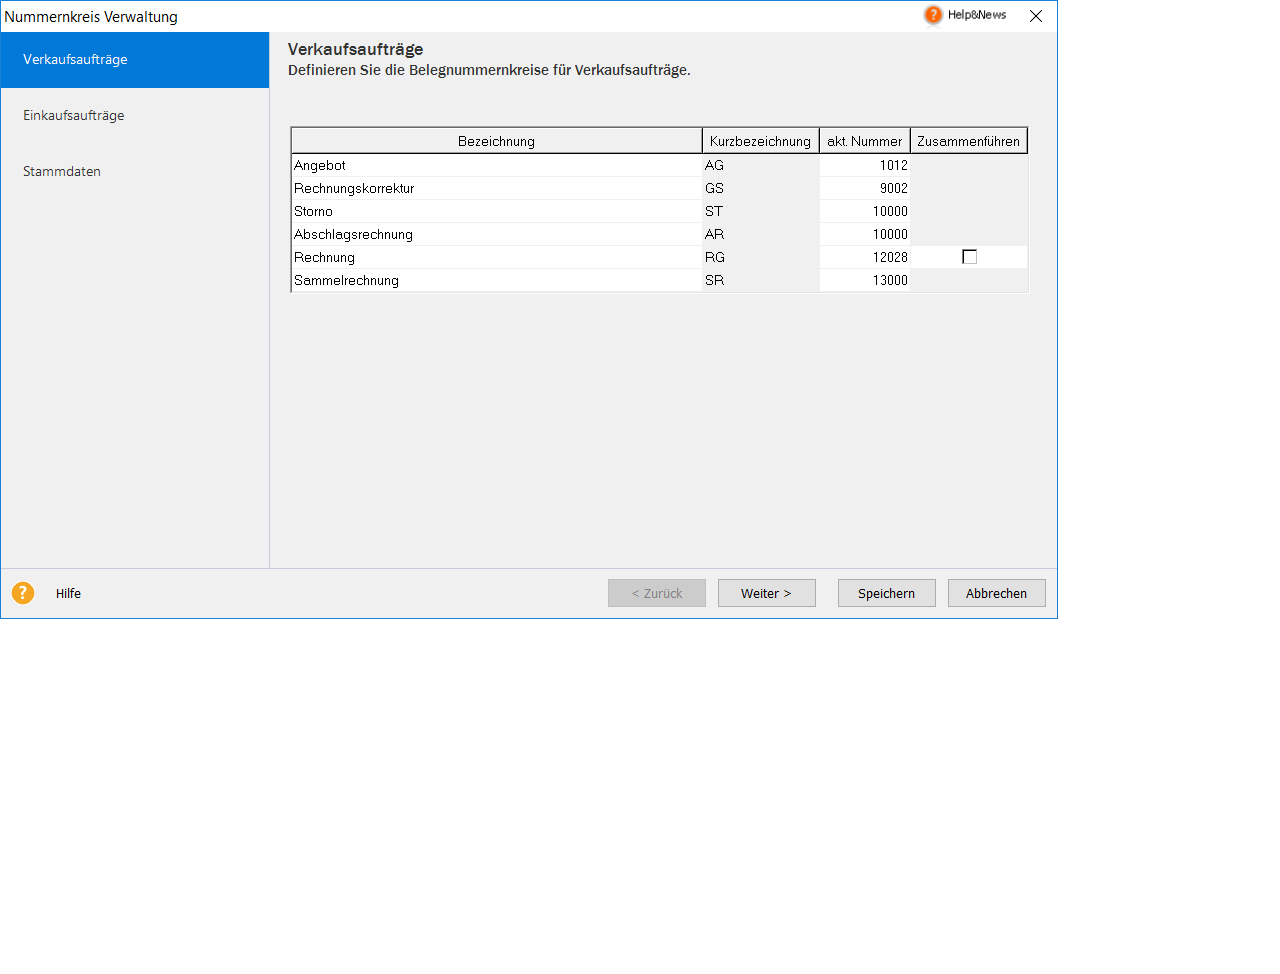Edit the number field showing 1012
This screenshot has height=974, width=1280.
(x=865, y=166)
